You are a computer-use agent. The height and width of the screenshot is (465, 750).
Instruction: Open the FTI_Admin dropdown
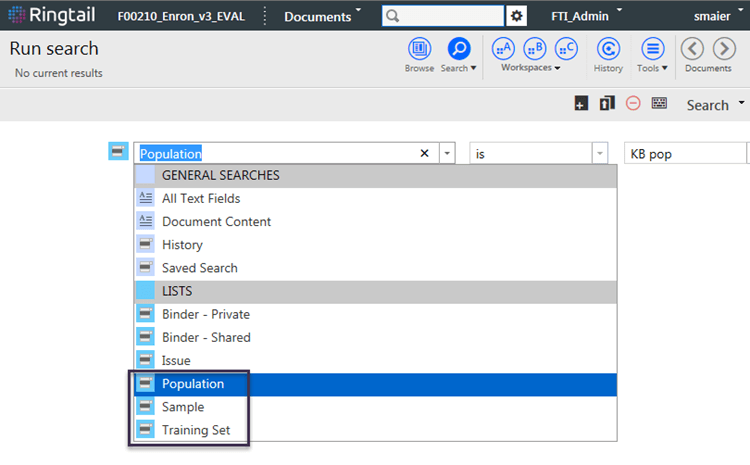click(x=586, y=16)
